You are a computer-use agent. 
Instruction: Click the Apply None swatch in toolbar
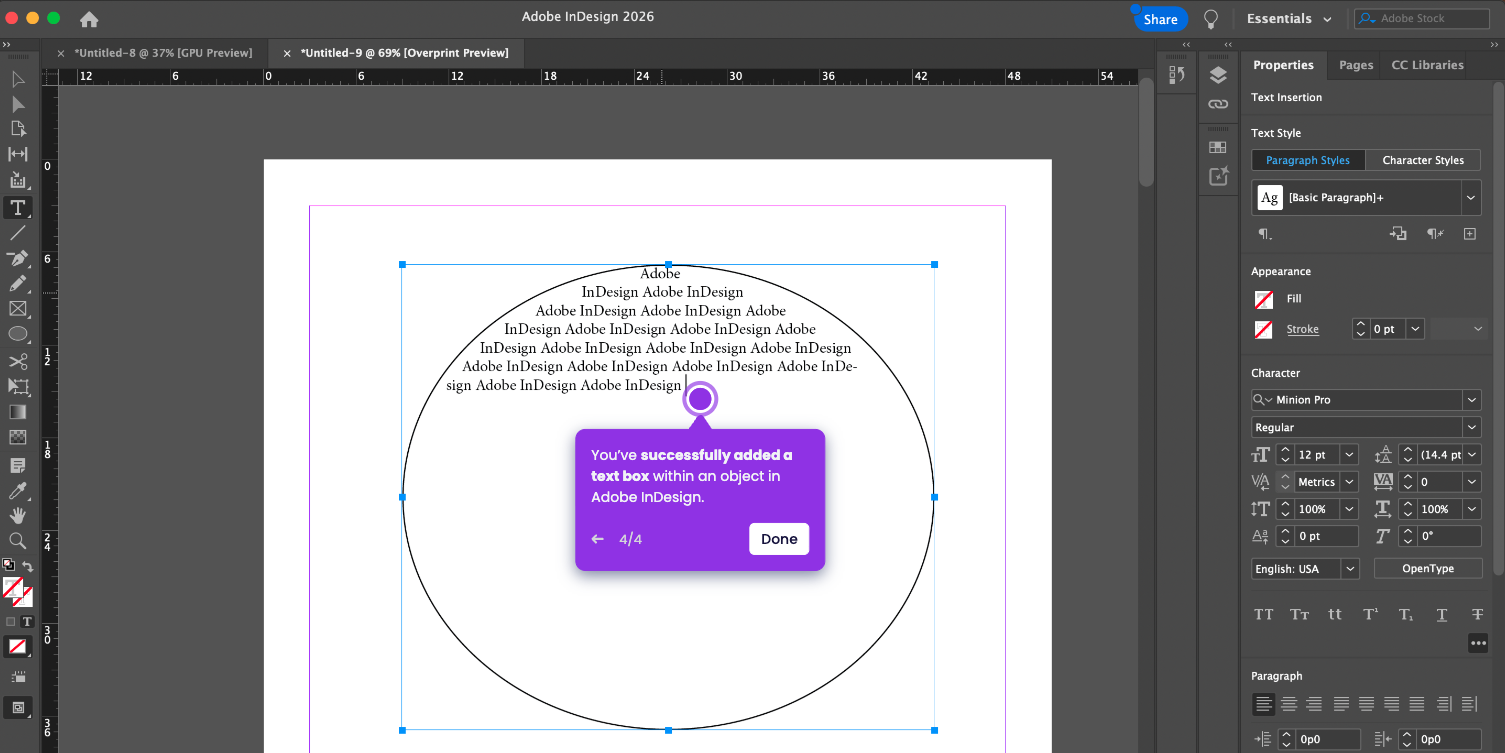click(17, 647)
